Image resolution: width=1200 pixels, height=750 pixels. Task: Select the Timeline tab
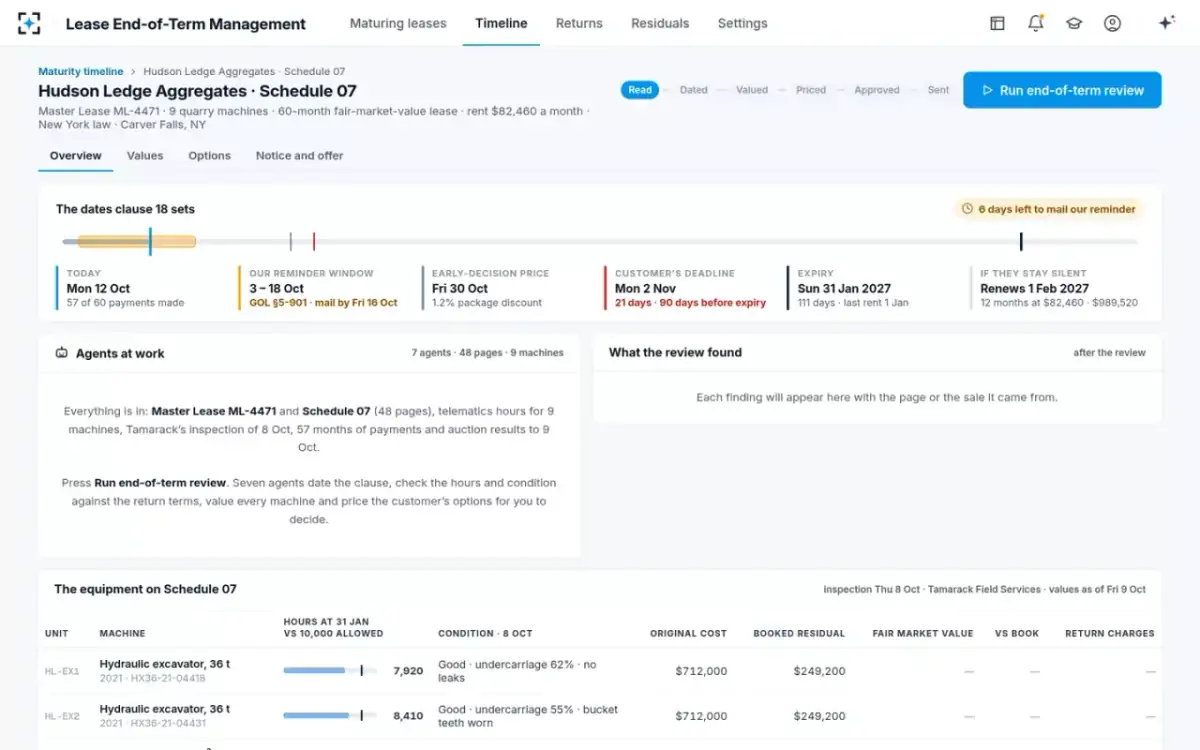click(x=501, y=23)
